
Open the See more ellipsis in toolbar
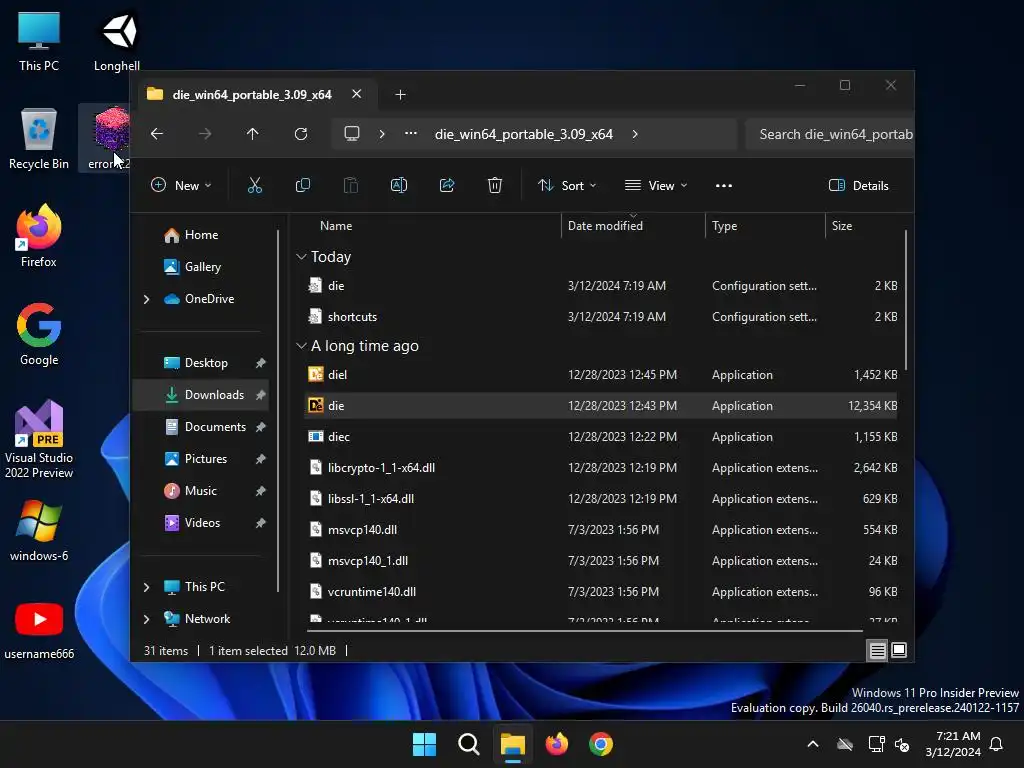[x=724, y=185]
